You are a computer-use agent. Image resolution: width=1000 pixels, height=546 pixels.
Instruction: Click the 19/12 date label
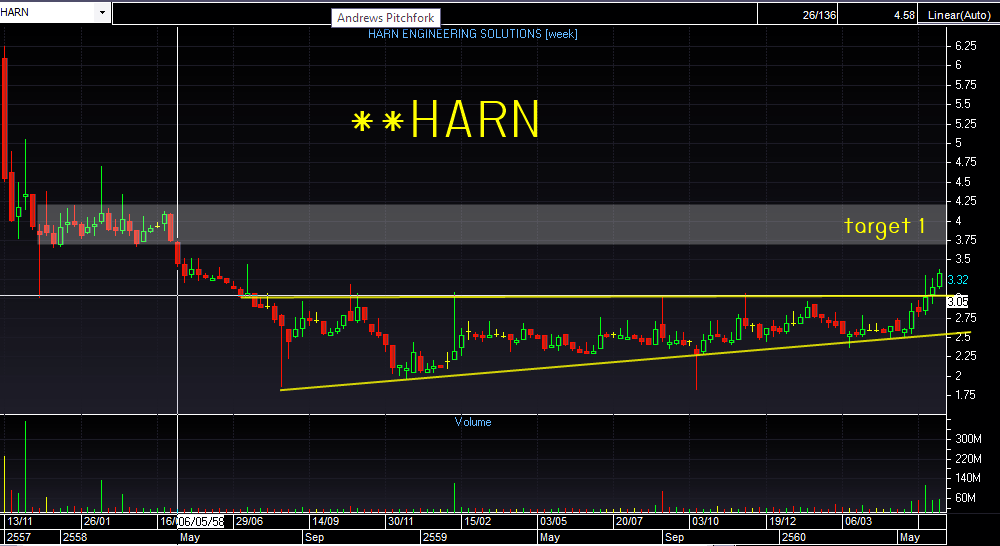pyautogui.click(x=781, y=521)
